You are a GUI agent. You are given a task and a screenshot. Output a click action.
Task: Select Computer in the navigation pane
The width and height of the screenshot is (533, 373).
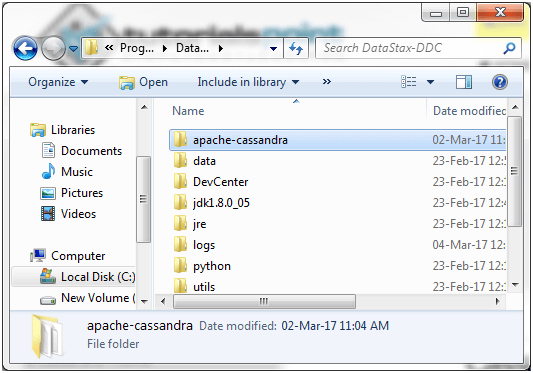click(x=78, y=256)
